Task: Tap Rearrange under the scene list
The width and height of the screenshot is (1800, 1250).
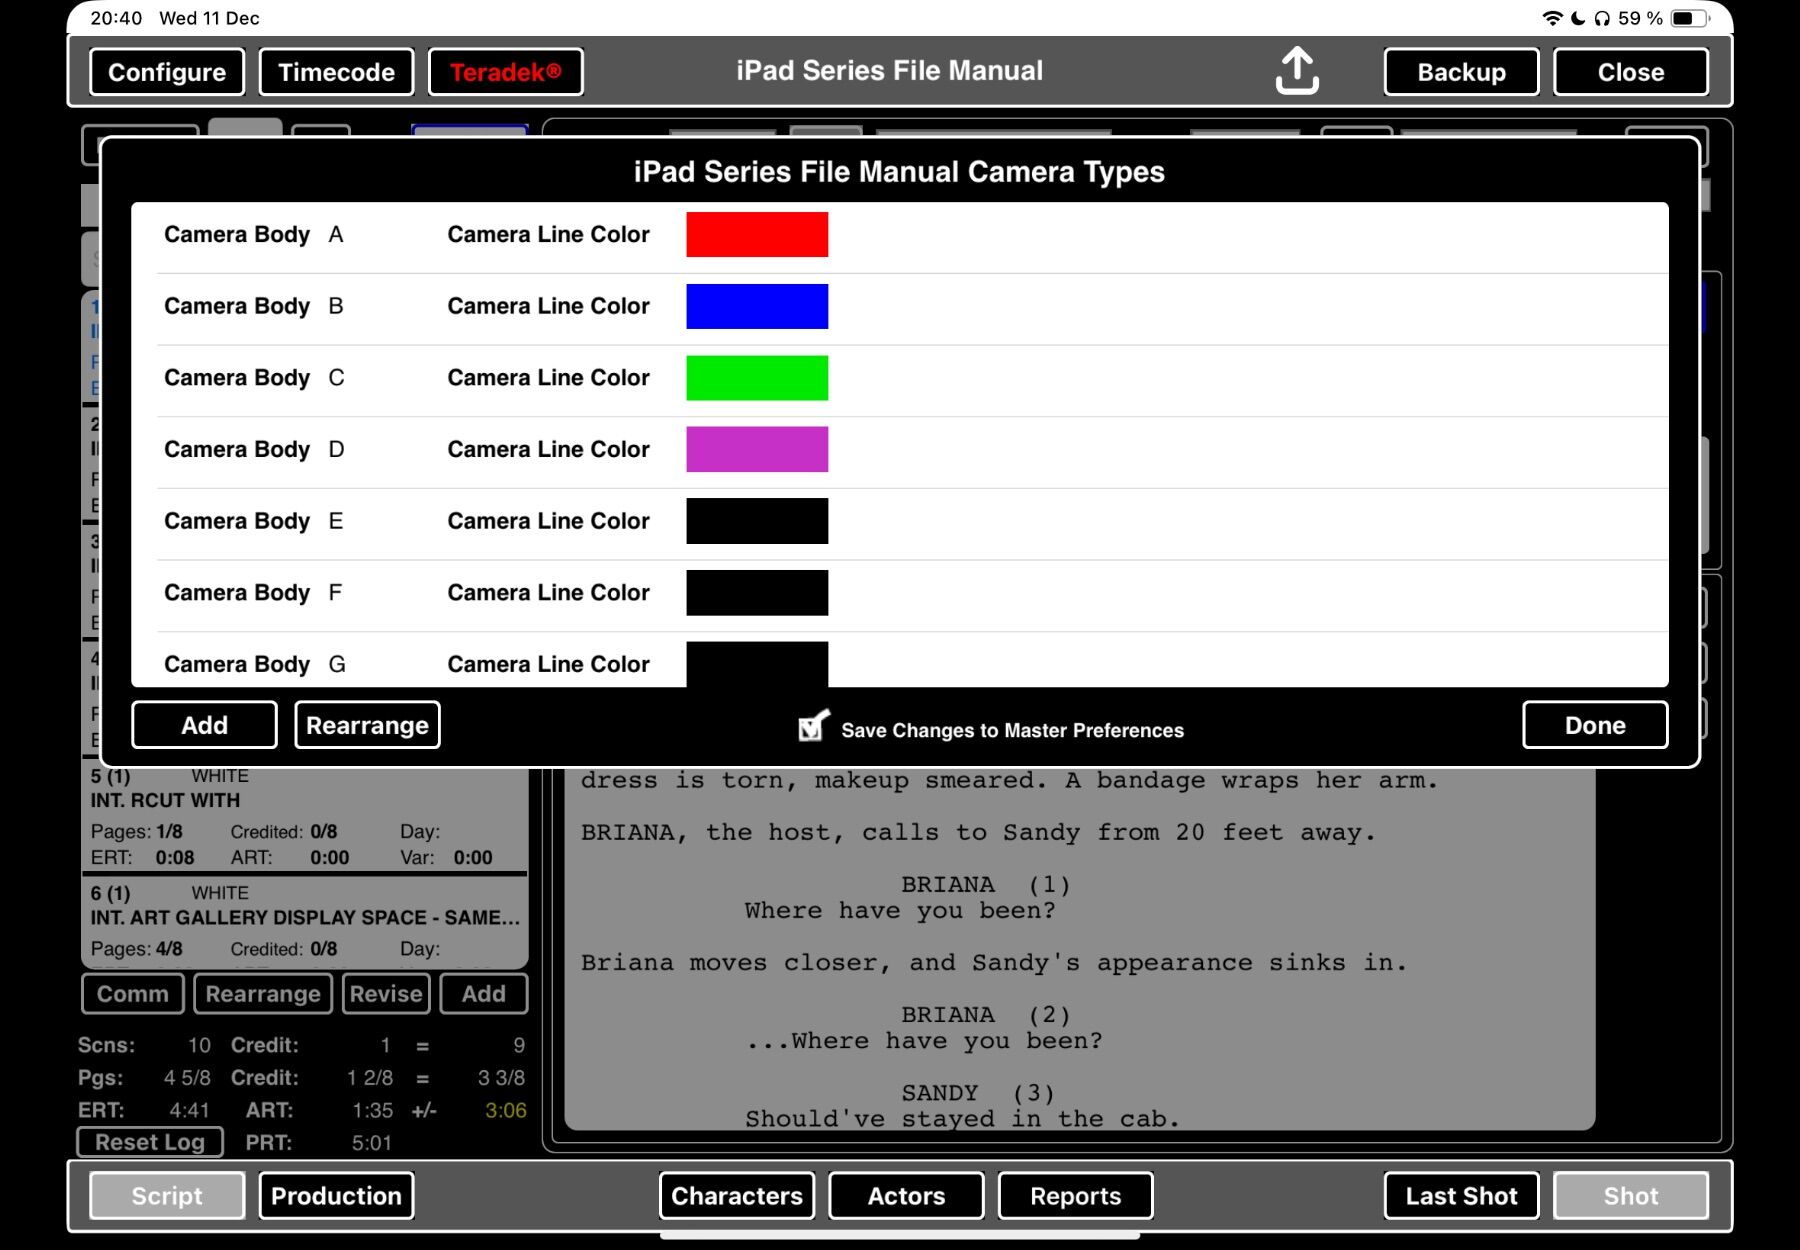Action: (263, 993)
